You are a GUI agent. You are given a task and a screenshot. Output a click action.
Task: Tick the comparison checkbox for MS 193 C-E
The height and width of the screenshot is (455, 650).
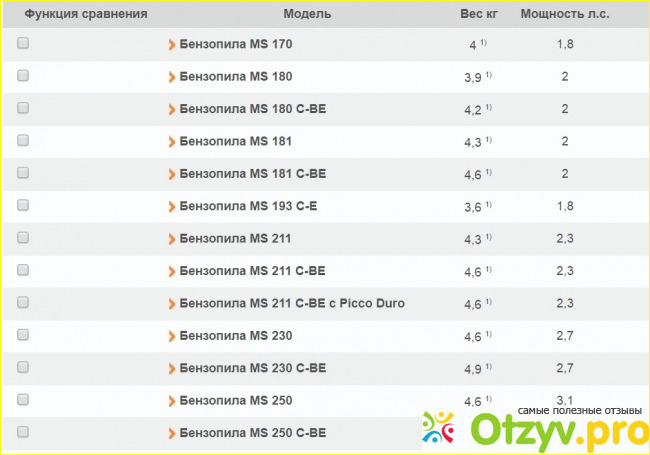coord(23,205)
